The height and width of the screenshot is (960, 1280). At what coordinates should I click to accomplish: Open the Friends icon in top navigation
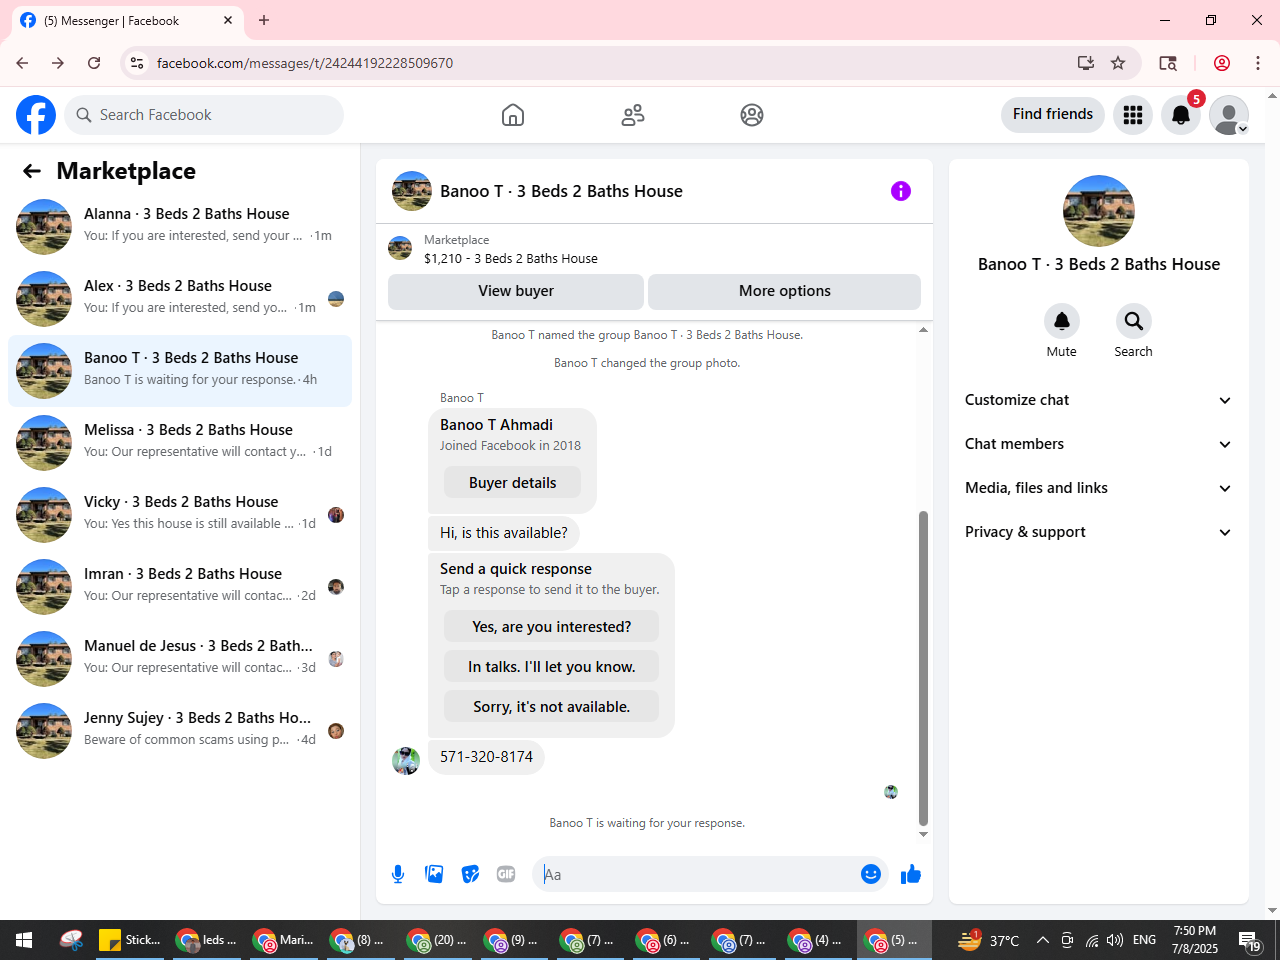633,115
